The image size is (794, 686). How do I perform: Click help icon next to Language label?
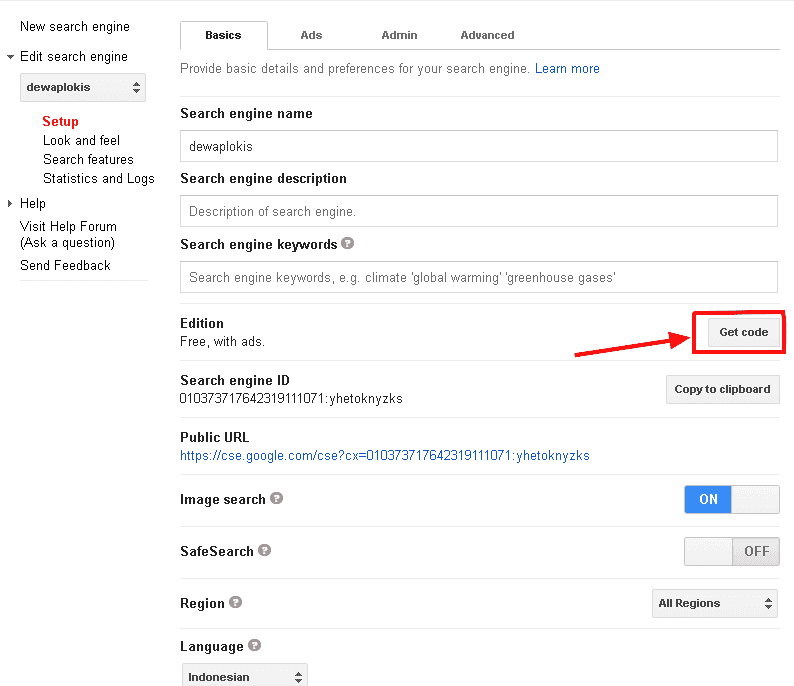(x=254, y=645)
